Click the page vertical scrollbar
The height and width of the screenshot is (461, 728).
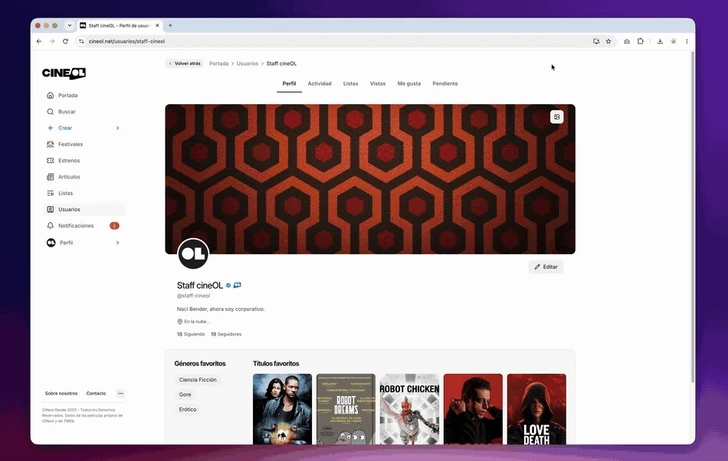(x=692, y=217)
